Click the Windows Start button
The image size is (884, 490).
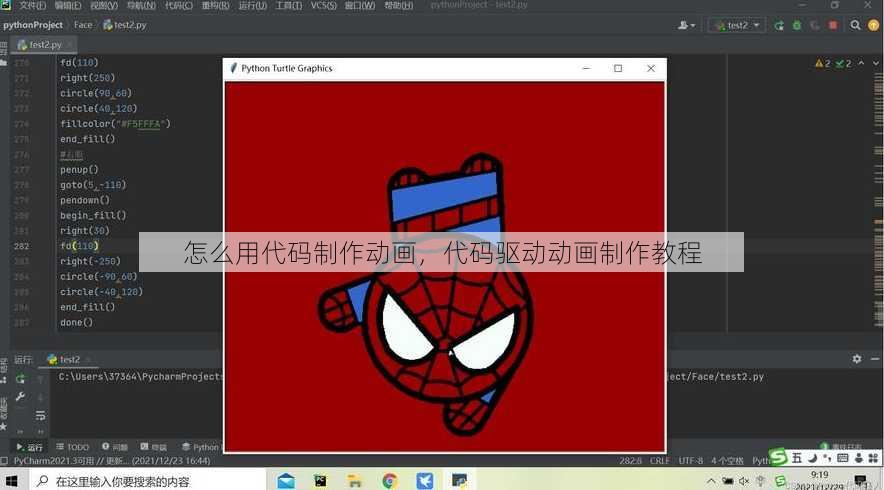pyautogui.click(x=11, y=482)
